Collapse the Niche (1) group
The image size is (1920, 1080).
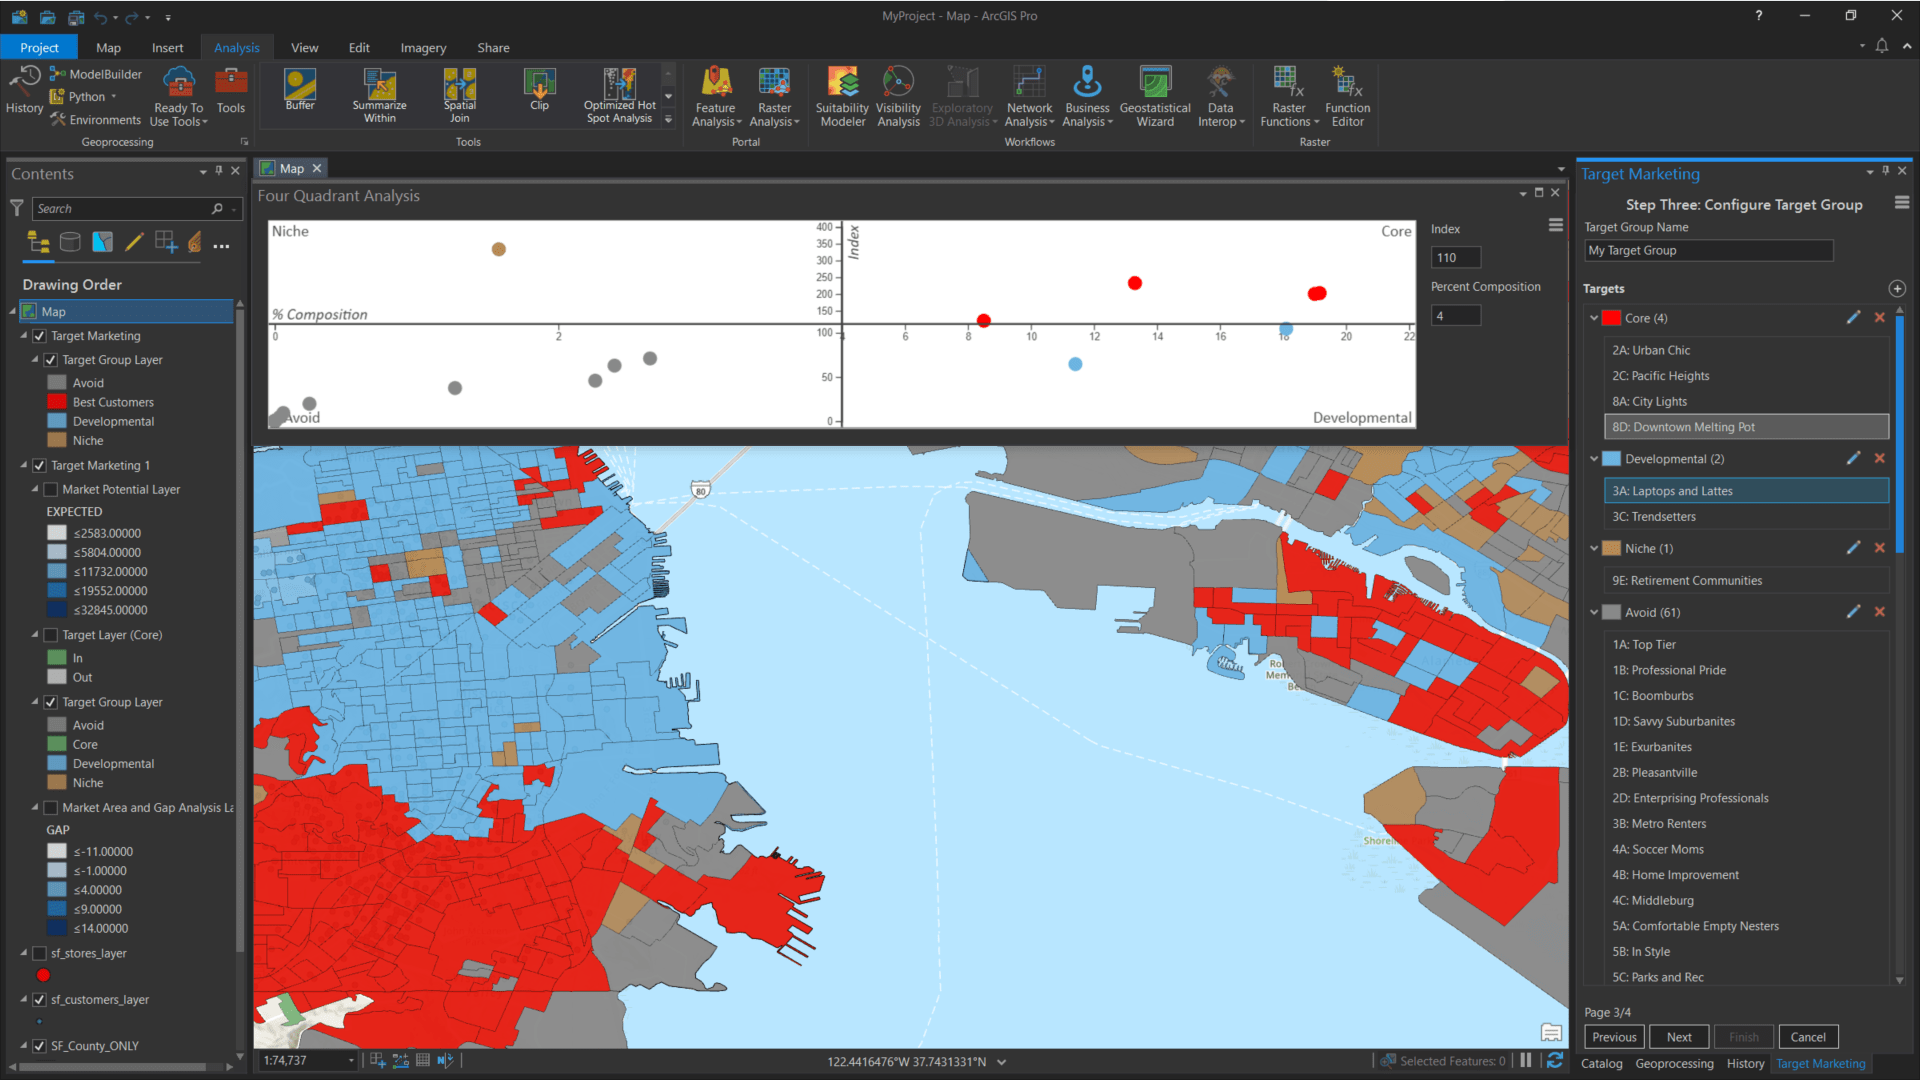click(1593, 549)
